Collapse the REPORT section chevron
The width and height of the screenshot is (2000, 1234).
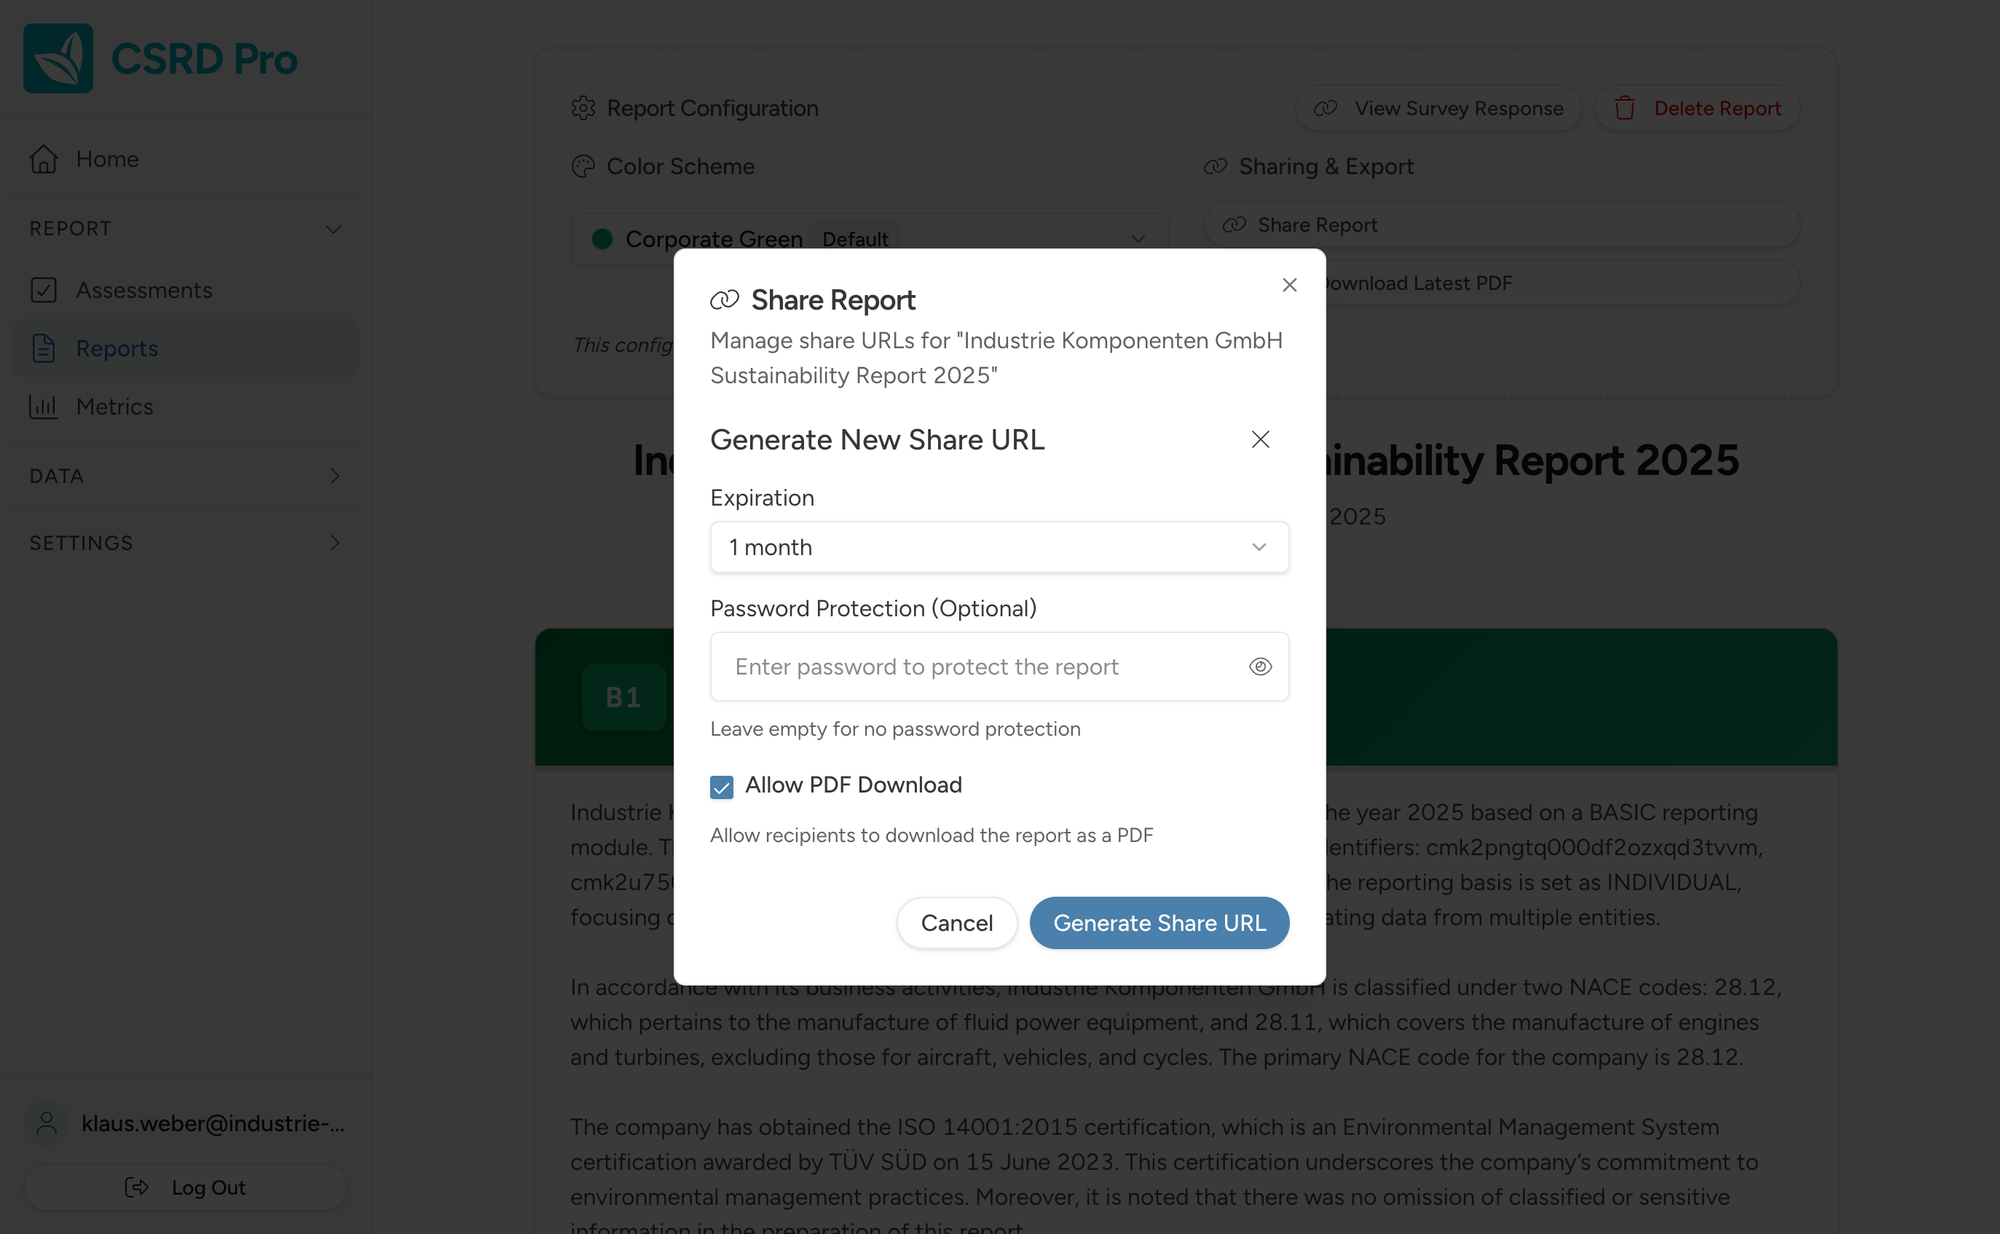click(x=334, y=228)
